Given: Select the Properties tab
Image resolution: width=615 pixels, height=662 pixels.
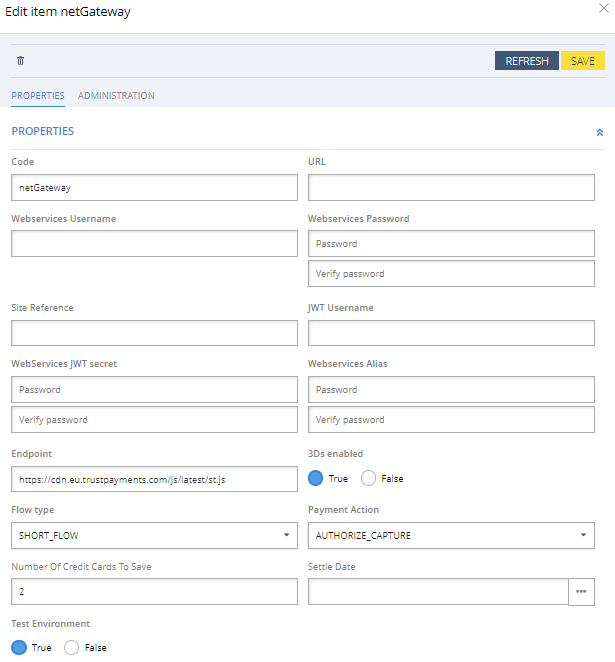Looking at the screenshot, I should coord(38,96).
